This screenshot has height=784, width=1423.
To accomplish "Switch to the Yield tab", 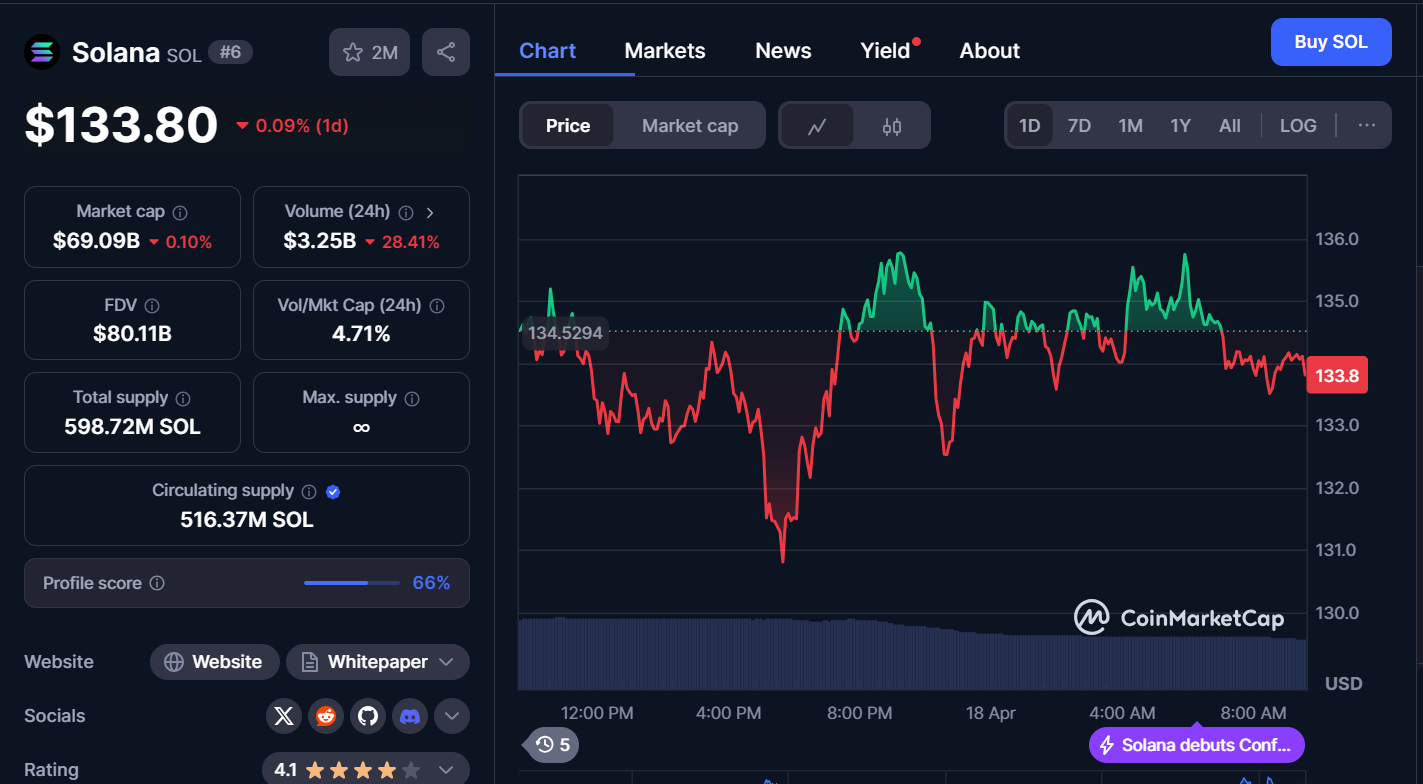I will click(886, 51).
